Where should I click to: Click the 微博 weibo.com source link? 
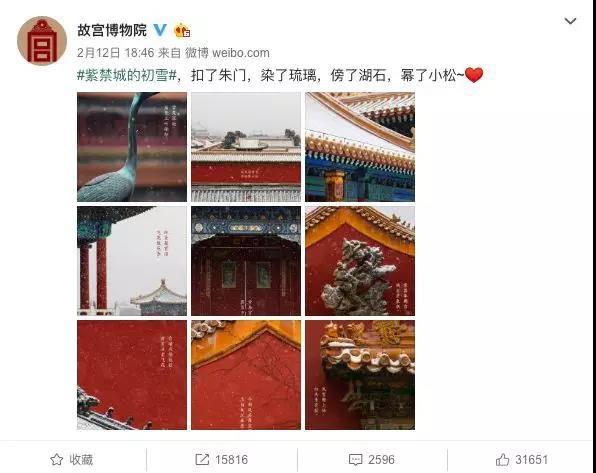pos(227,53)
